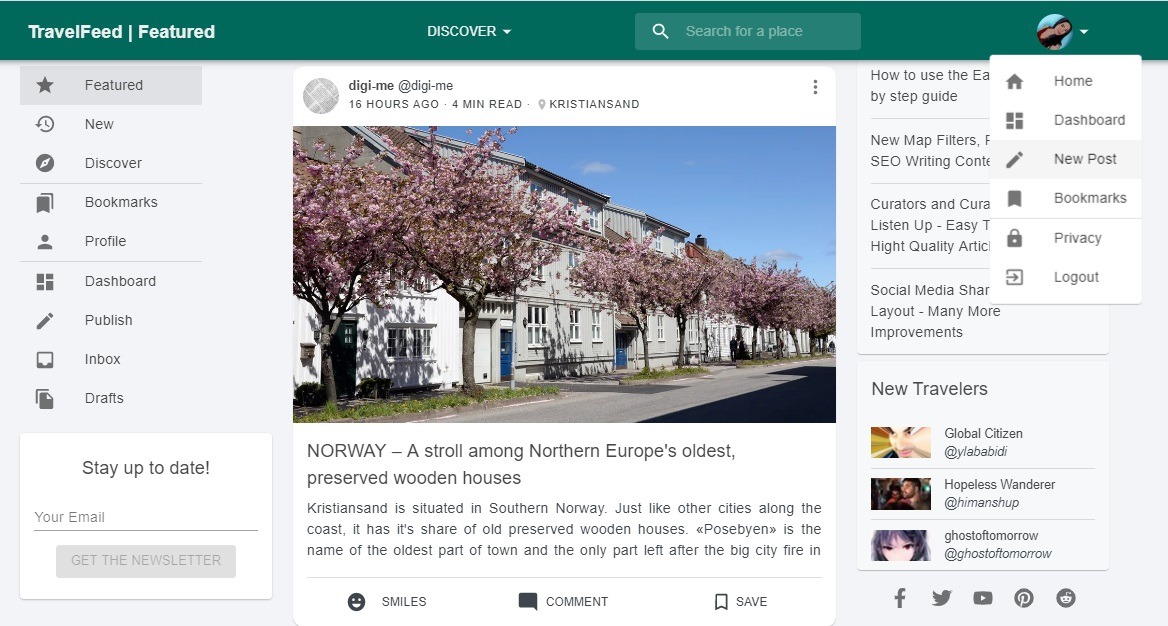This screenshot has height=626, width=1168.
Task: Click the Facebook icon in footer
Action: click(900, 598)
